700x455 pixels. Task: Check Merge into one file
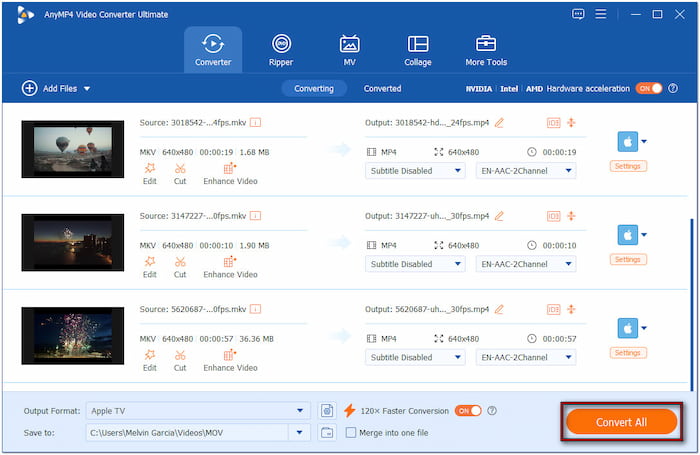click(351, 432)
